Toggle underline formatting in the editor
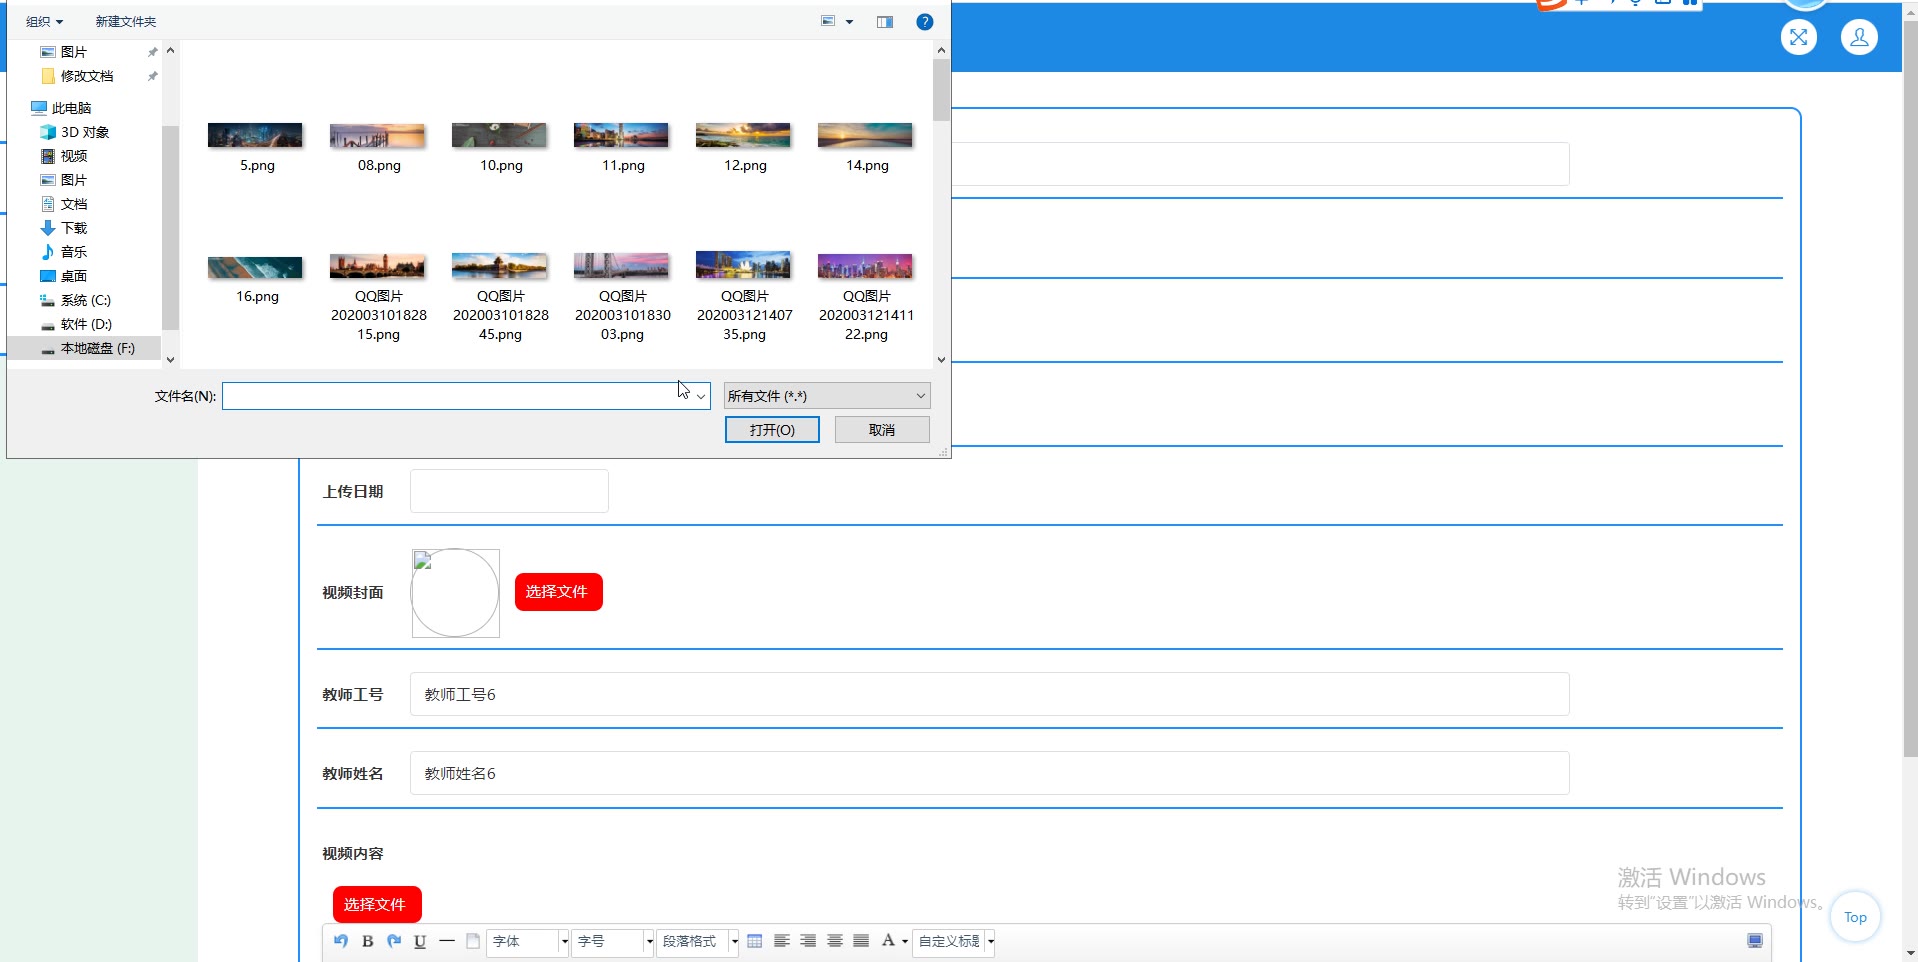 420,941
